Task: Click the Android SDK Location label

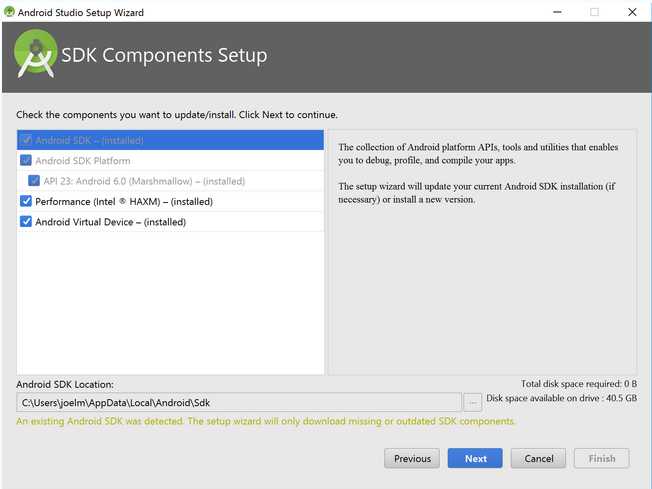Action: point(65,384)
